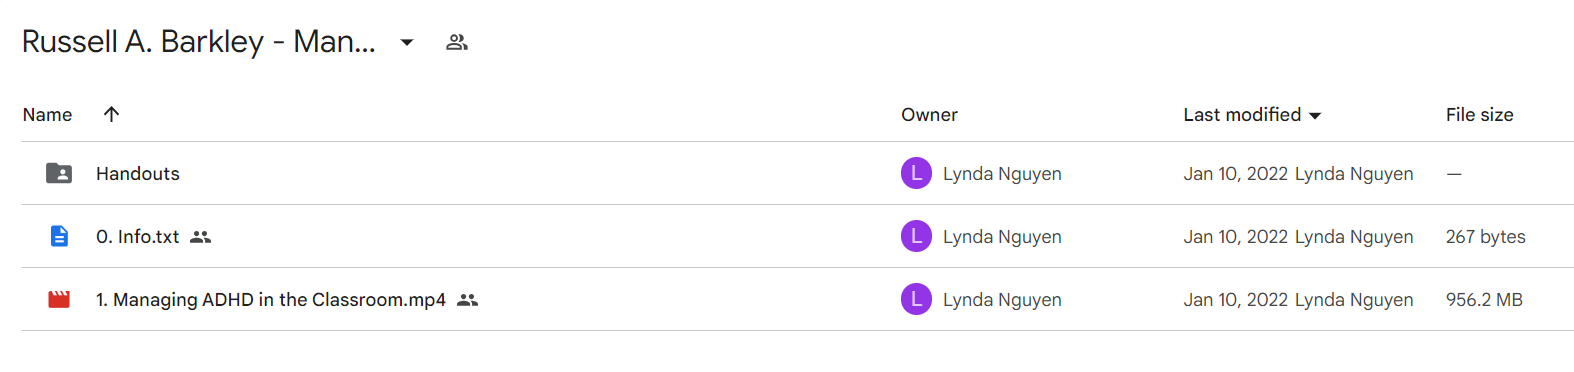Open the Last modified sort dropdown arrow
This screenshot has width=1574, height=372.
1315,116
